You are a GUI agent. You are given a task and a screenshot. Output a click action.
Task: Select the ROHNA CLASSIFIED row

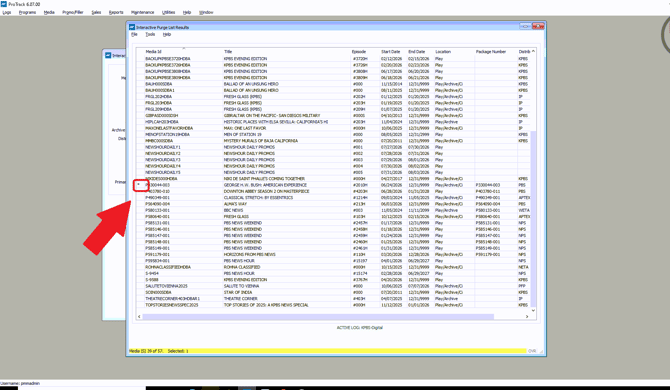333,267
